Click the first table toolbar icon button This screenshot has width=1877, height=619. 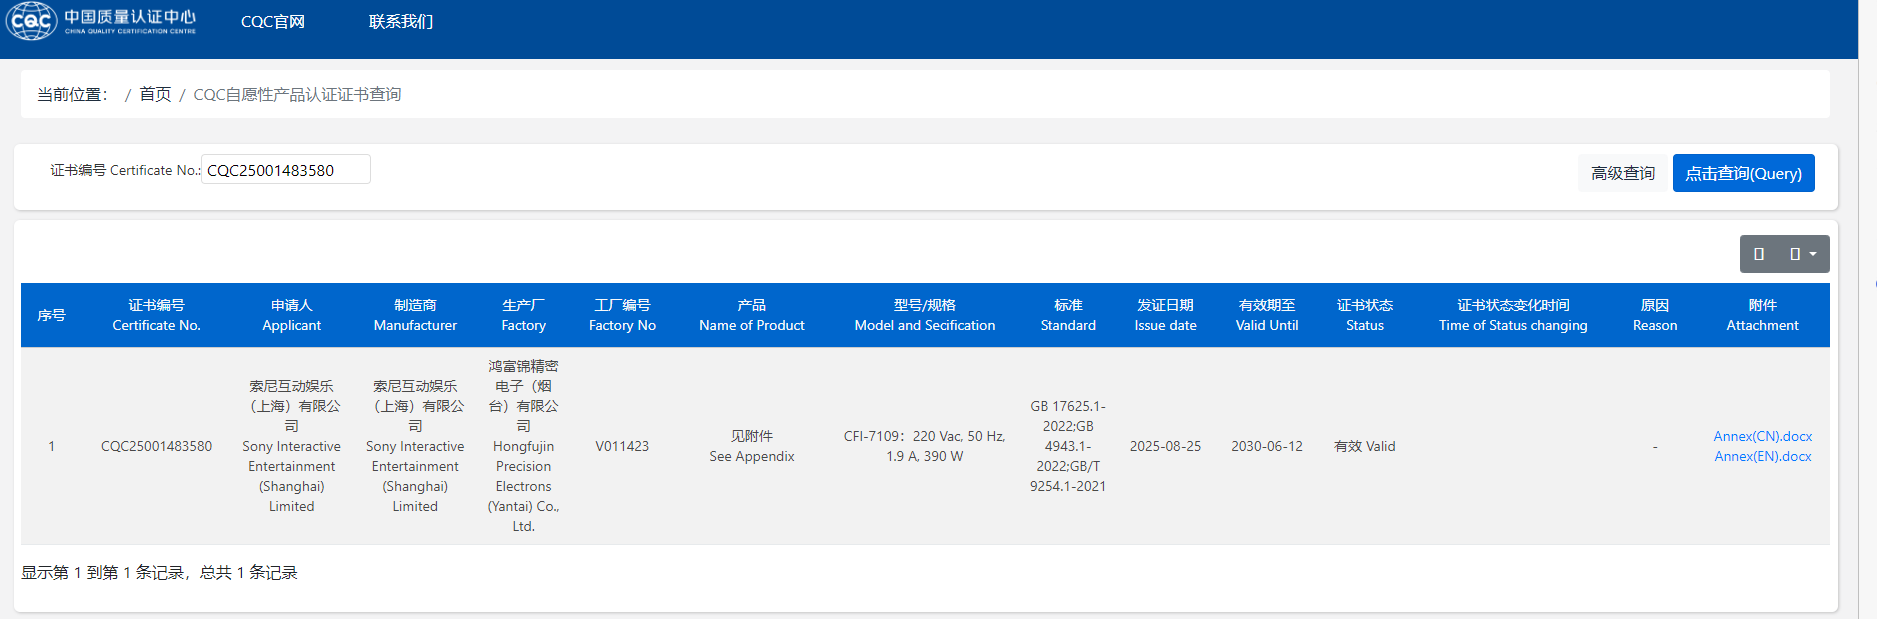(x=1759, y=254)
